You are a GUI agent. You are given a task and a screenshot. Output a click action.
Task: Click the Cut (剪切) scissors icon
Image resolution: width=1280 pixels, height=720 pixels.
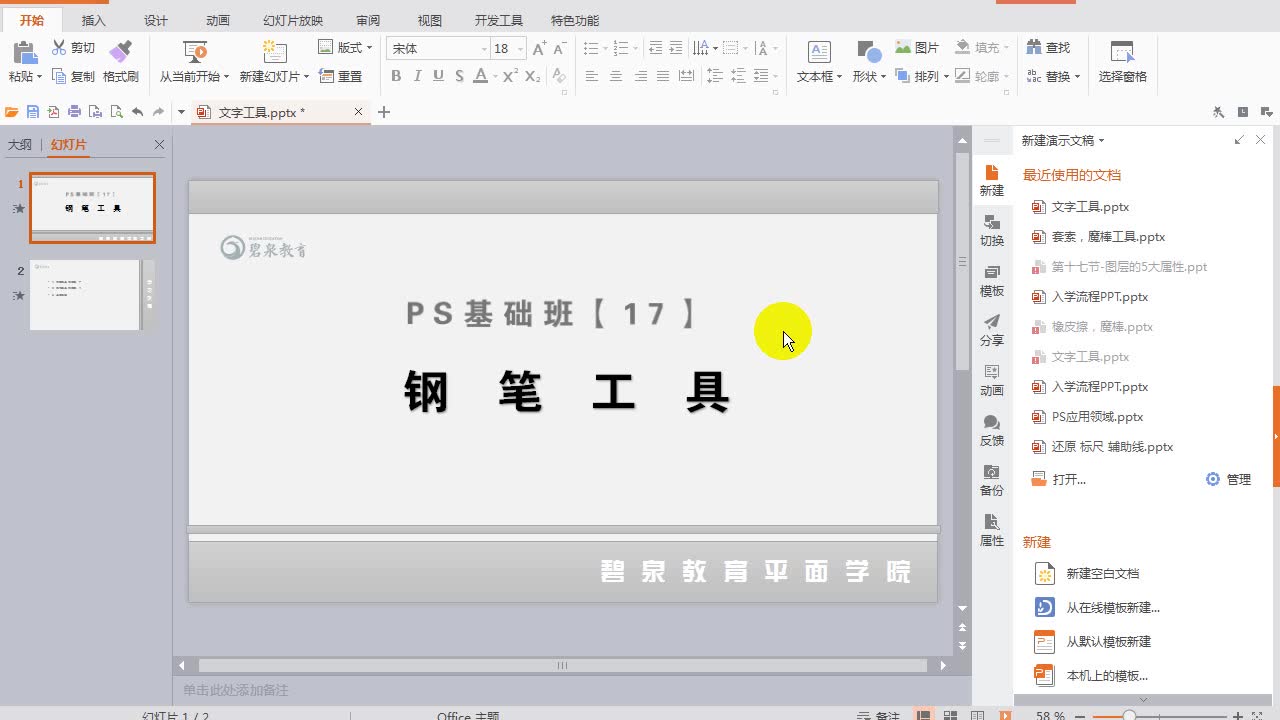(59, 48)
